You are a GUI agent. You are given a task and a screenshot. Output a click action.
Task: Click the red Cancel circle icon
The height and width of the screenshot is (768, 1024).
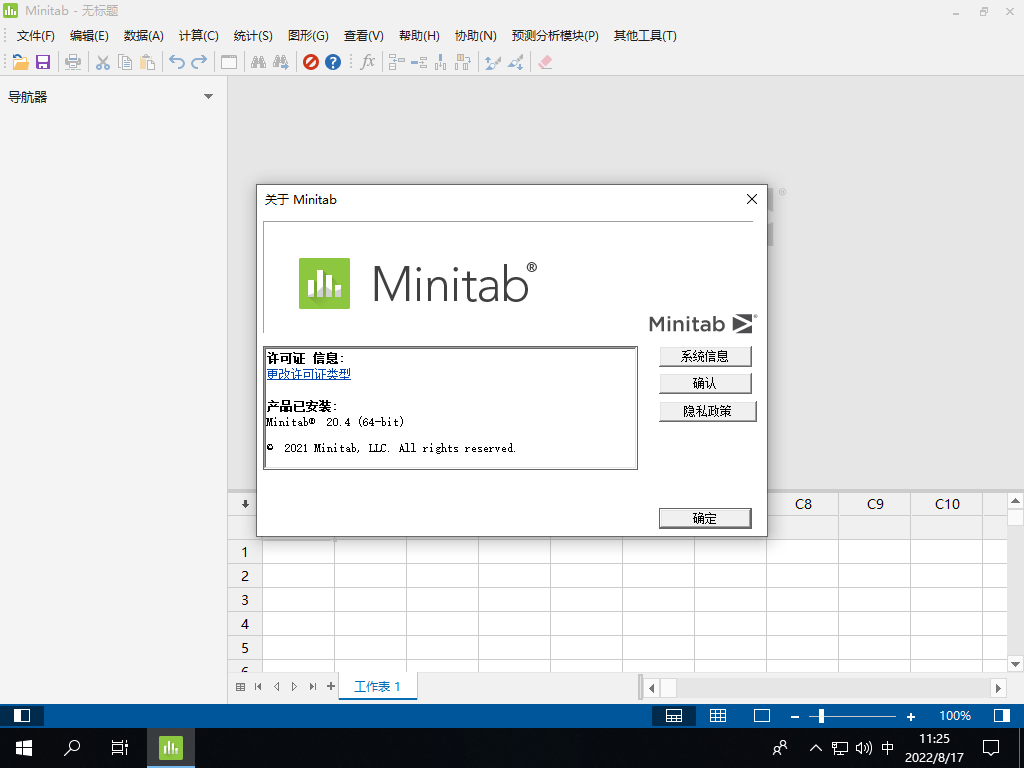coord(311,62)
